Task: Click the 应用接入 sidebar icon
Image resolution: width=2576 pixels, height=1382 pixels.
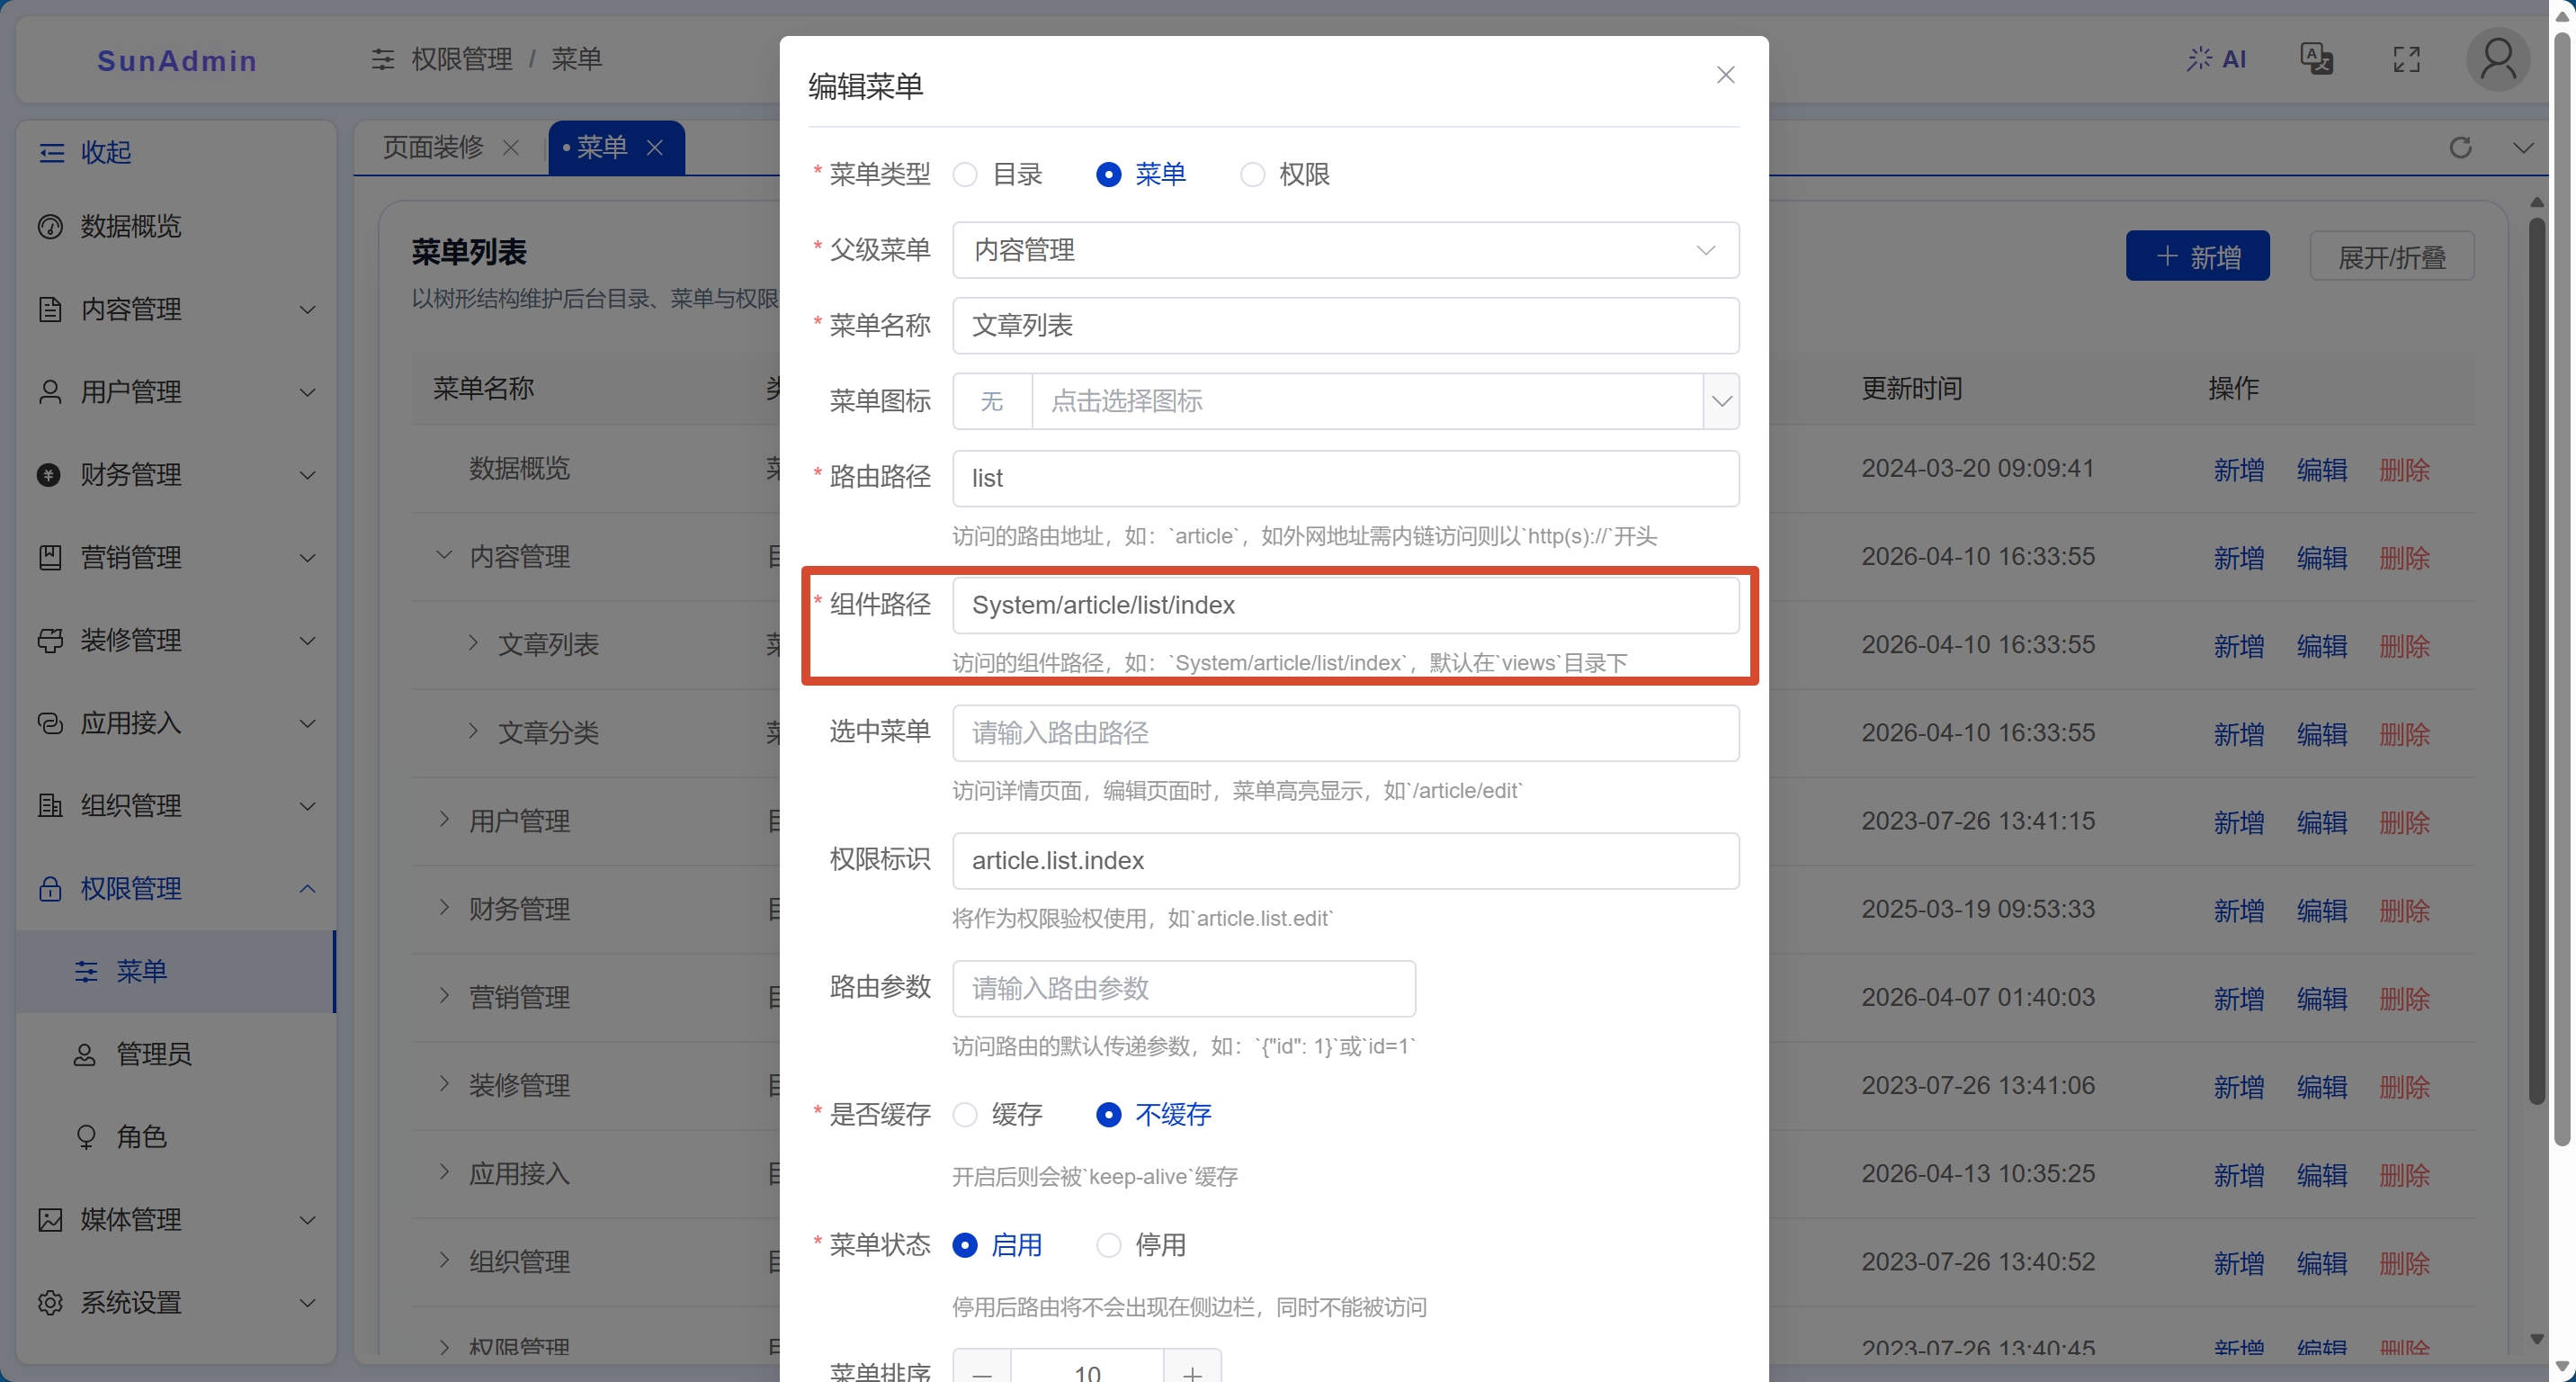Action: (x=50, y=723)
